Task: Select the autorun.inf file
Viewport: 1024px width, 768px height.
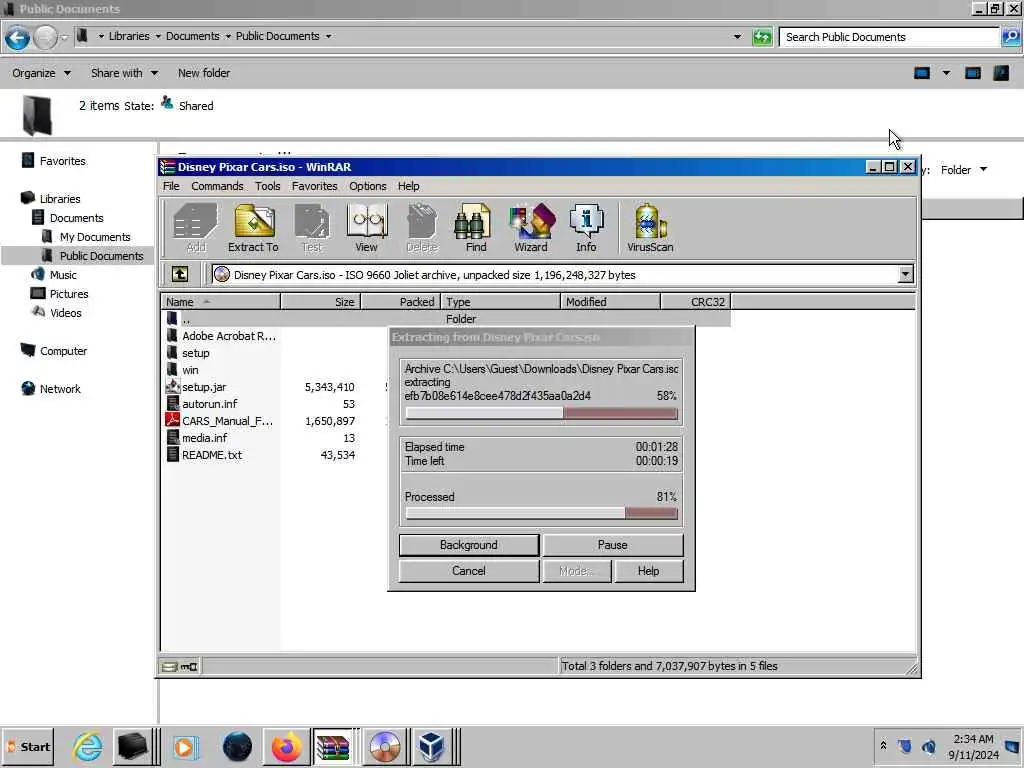Action: [209, 404]
